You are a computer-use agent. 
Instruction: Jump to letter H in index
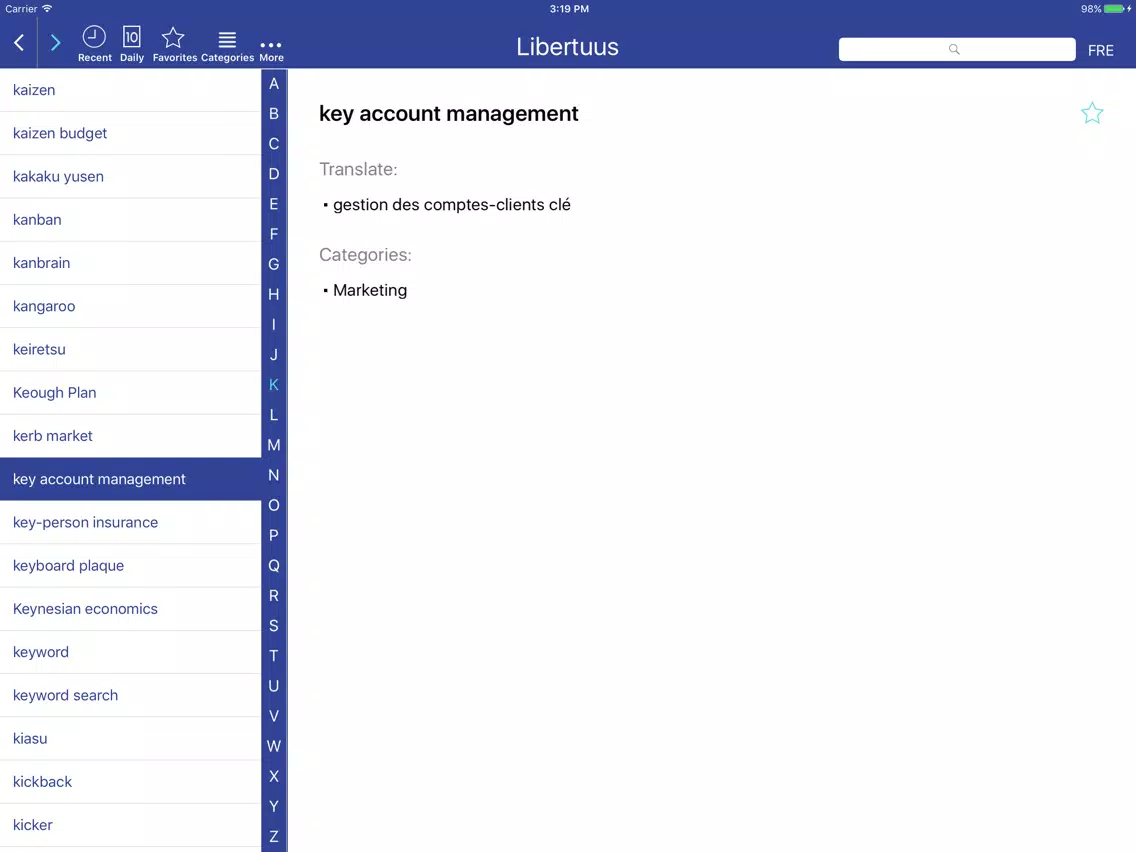point(274,294)
